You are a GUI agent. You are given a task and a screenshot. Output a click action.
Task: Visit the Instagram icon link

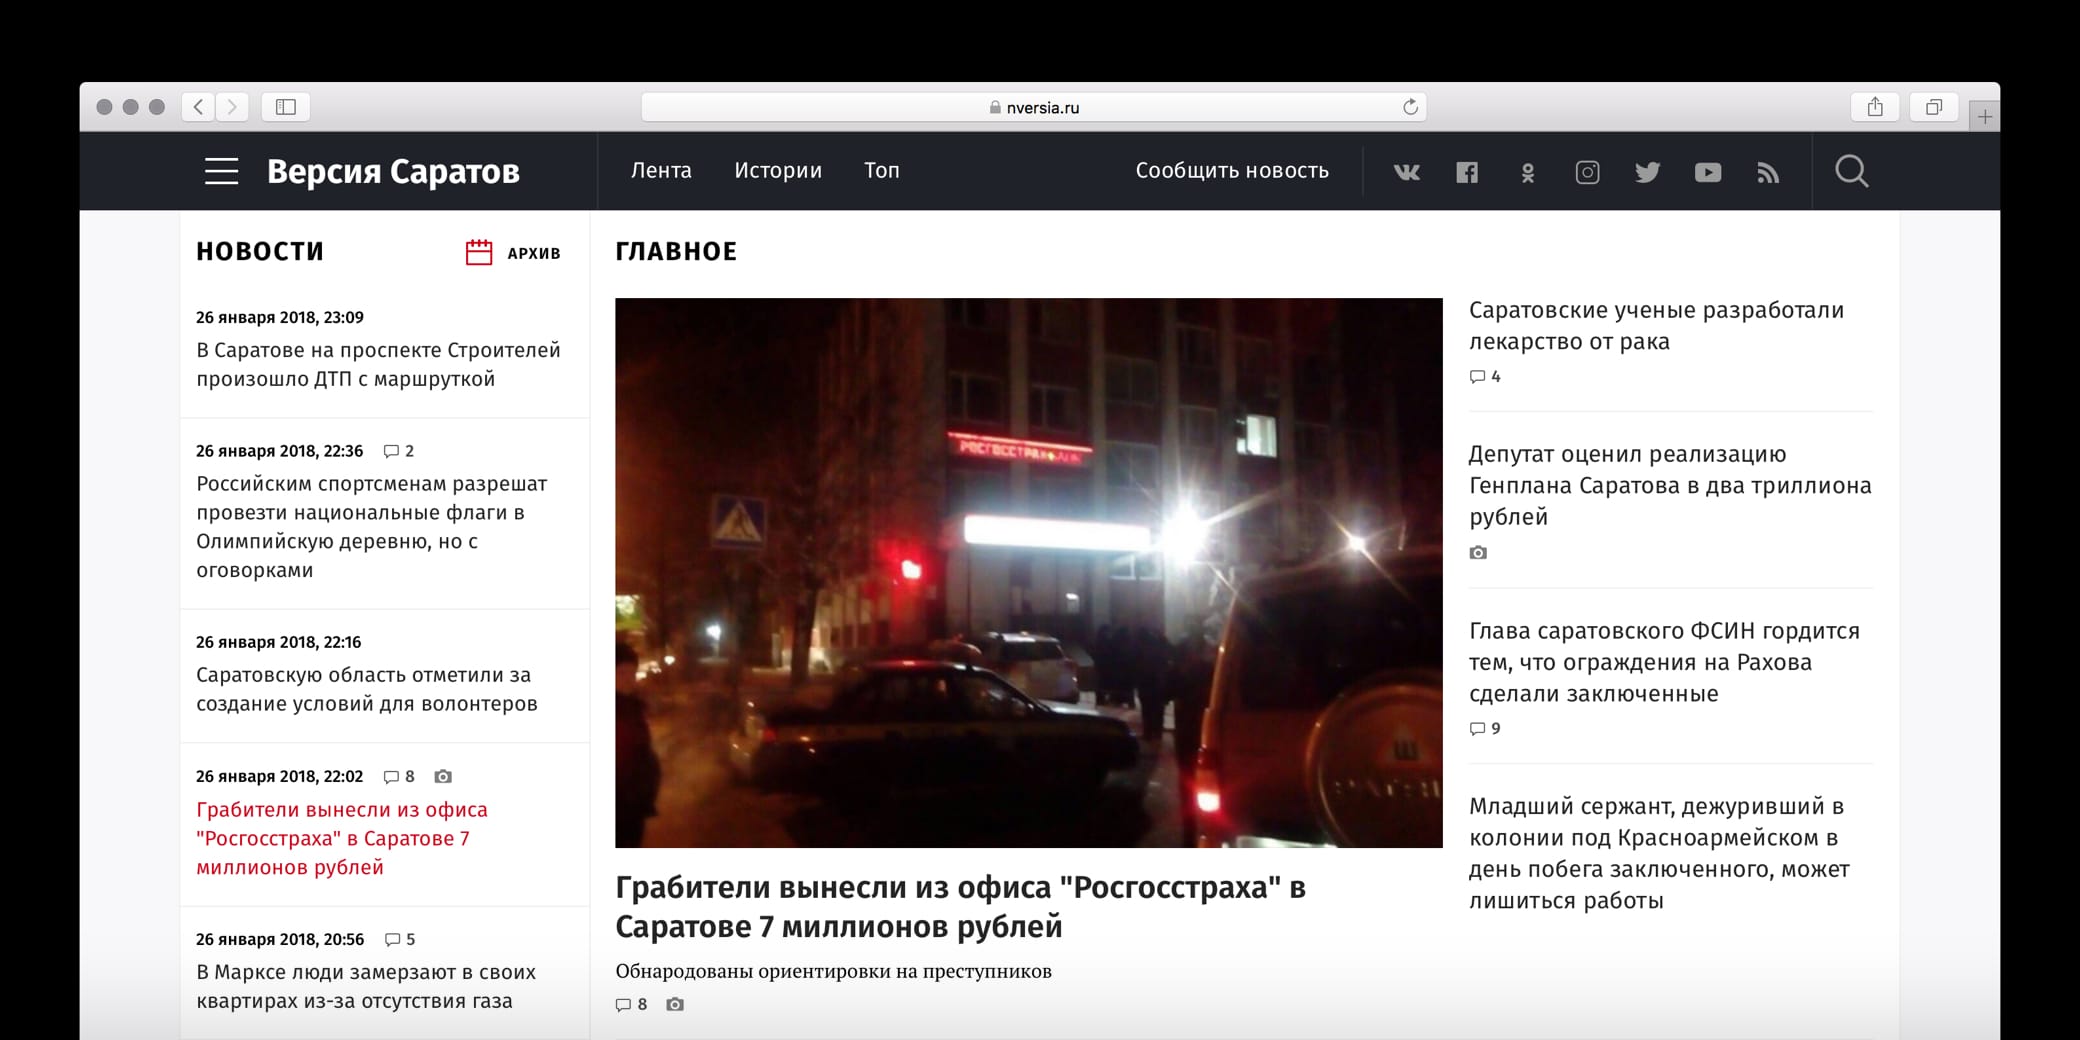click(x=1587, y=172)
